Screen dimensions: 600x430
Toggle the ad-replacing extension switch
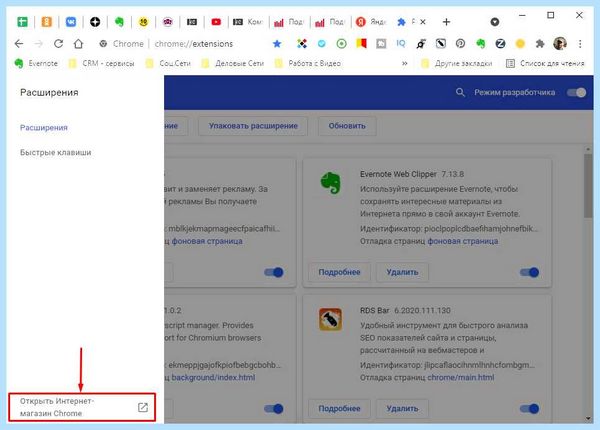pyautogui.click(x=274, y=272)
